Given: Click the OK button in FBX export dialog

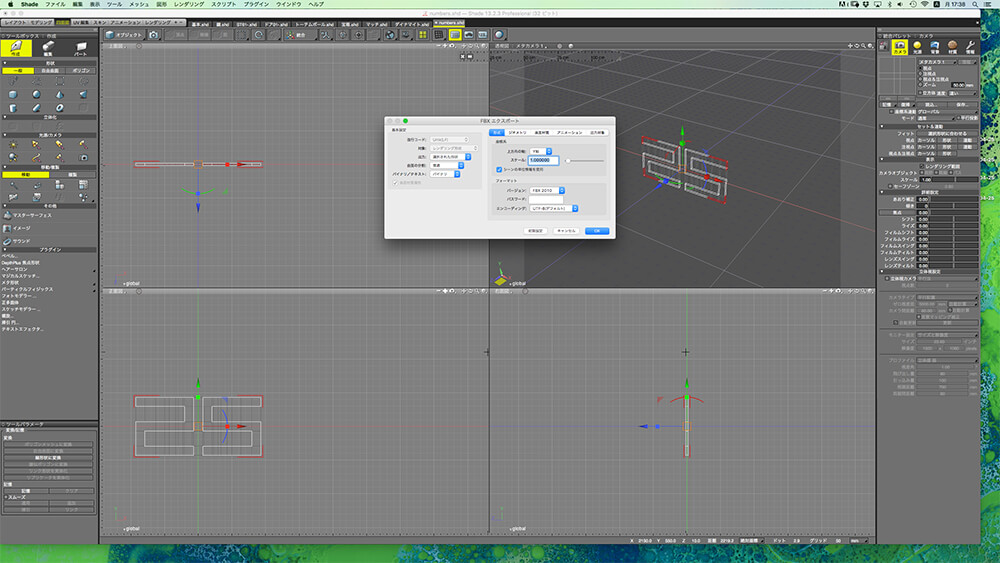Looking at the screenshot, I should 596,230.
